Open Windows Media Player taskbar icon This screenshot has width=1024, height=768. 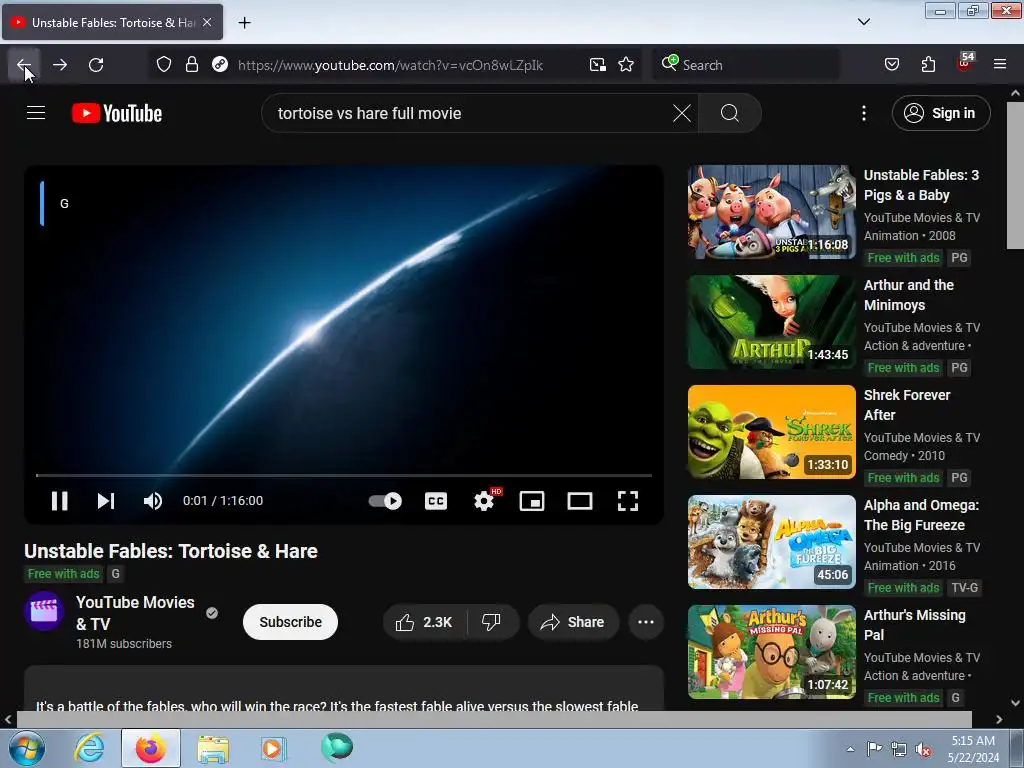coord(273,748)
